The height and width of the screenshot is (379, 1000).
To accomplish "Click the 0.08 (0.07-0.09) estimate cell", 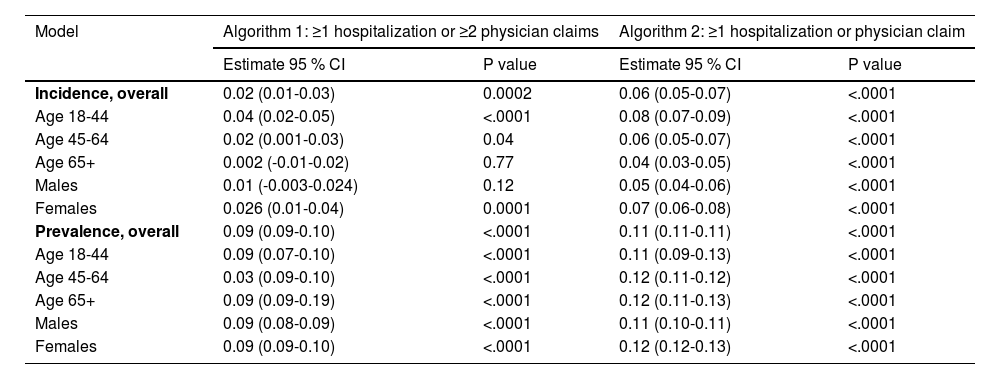I will point(675,117).
